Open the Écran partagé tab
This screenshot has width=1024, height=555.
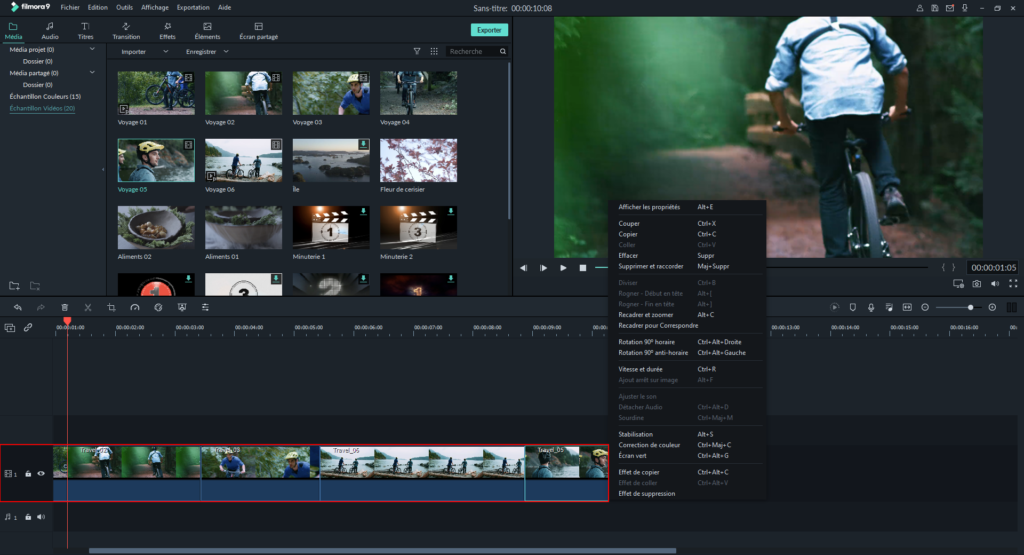[x=259, y=31]
